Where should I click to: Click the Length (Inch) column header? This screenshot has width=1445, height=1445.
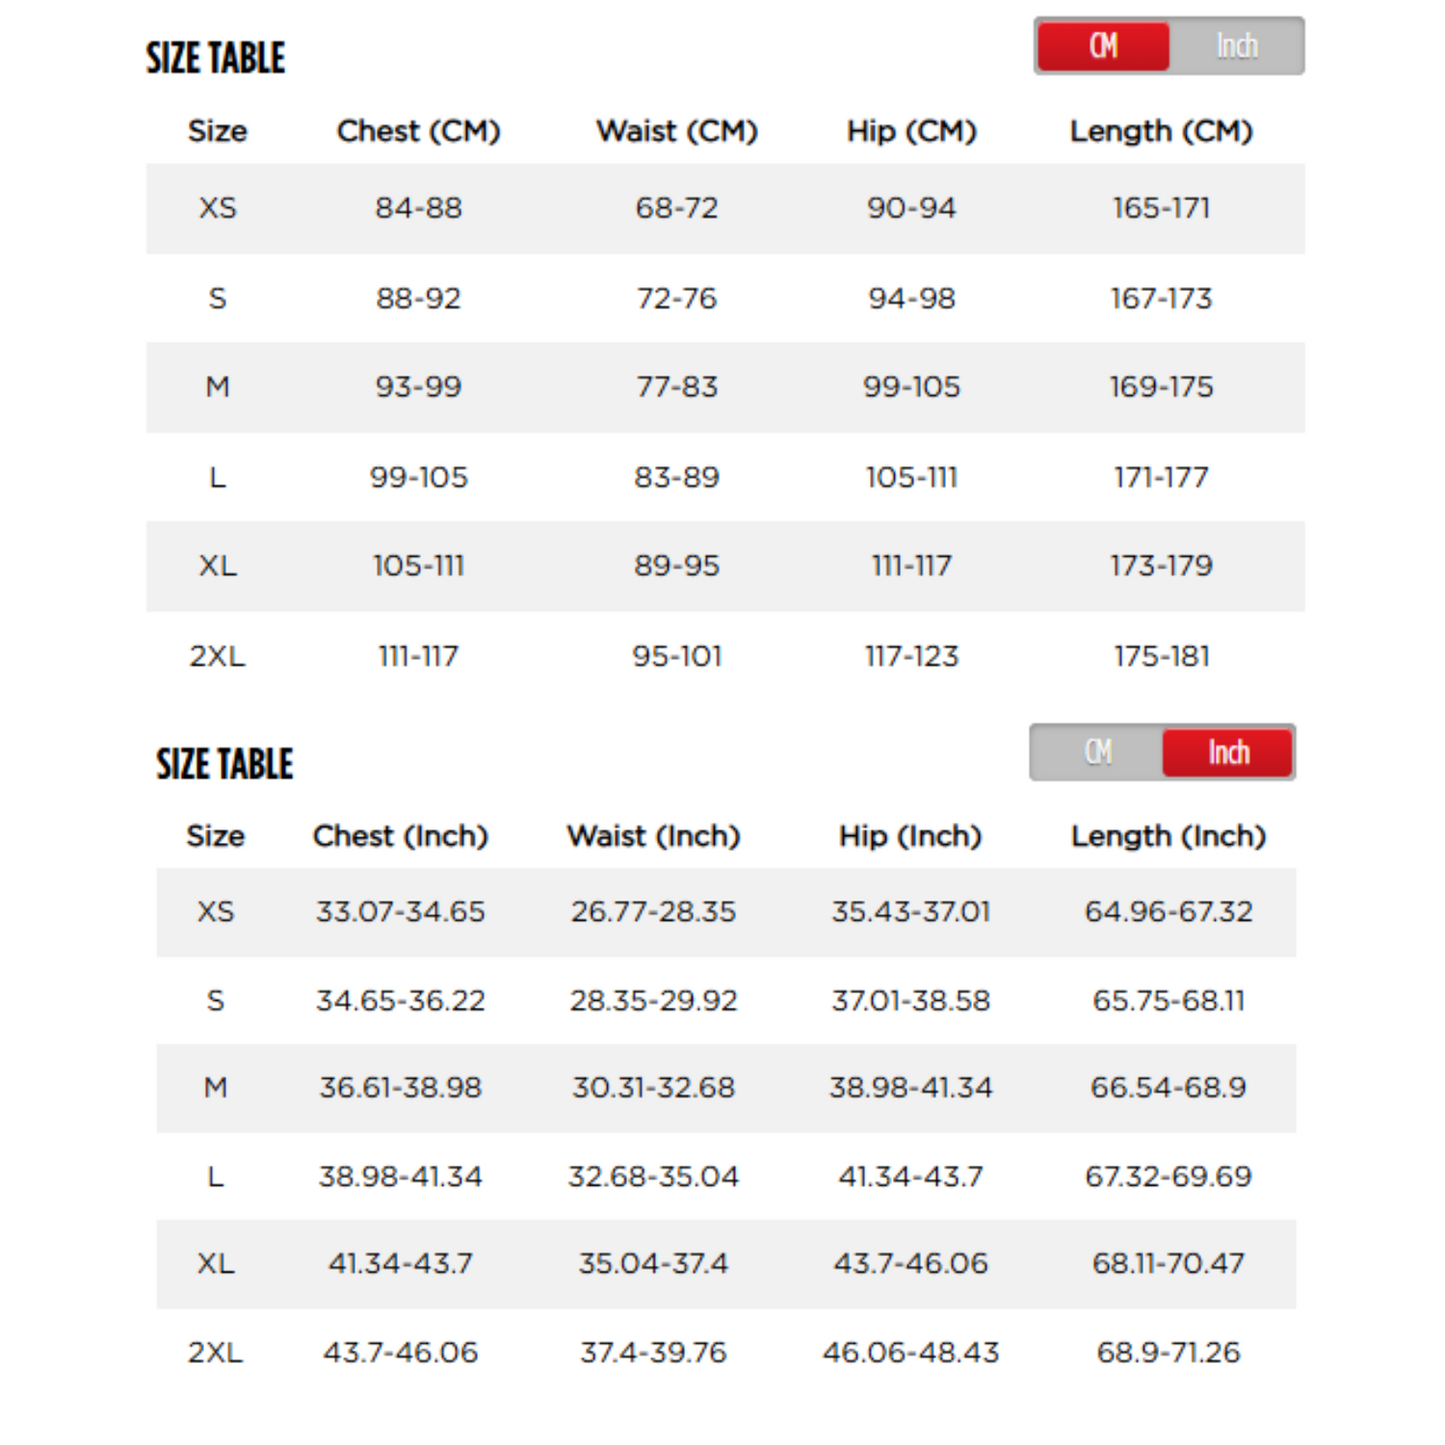(x=1168, y=836)
